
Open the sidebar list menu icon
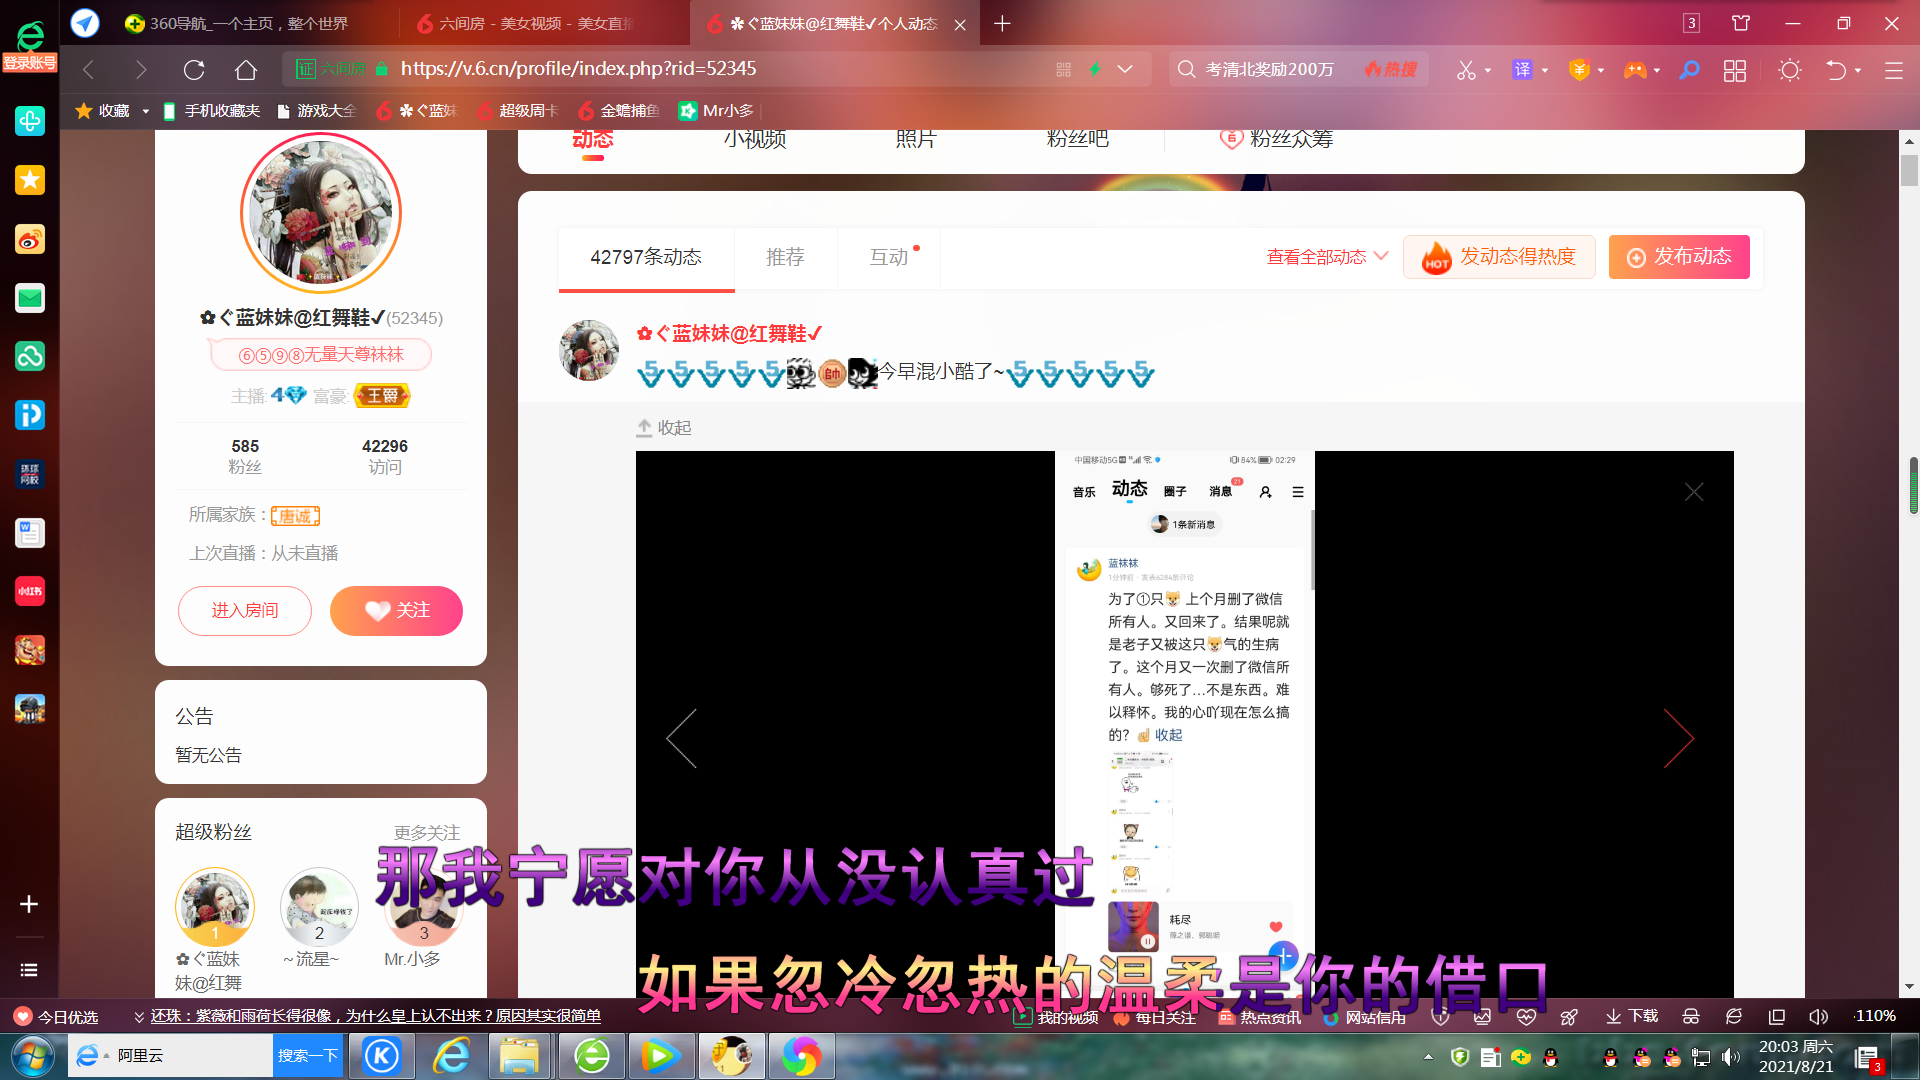point(29,970)
